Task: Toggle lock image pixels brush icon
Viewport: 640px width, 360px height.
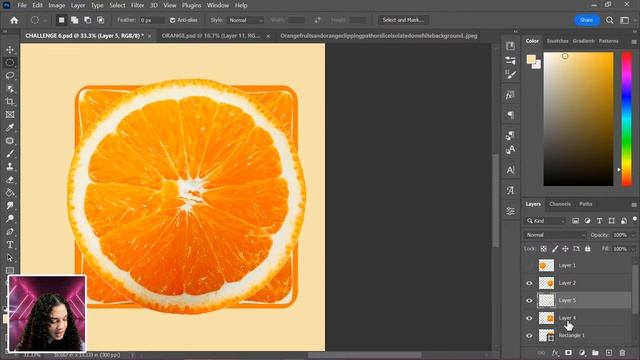Action: point(555,249)
